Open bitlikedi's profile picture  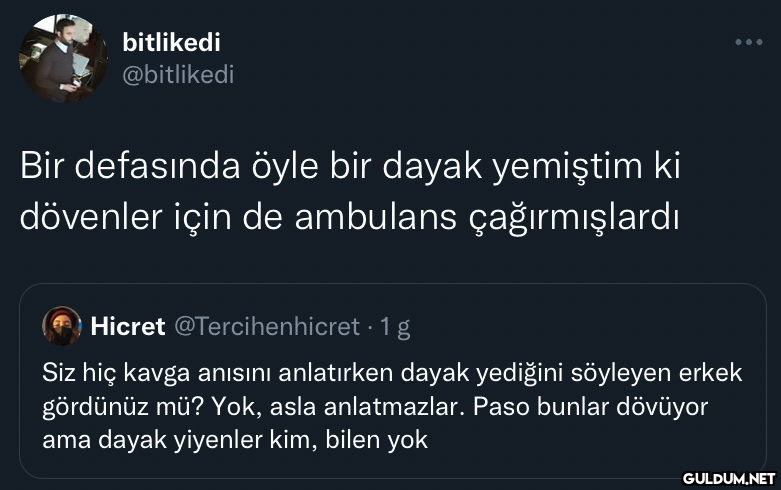tap(62, 59)
